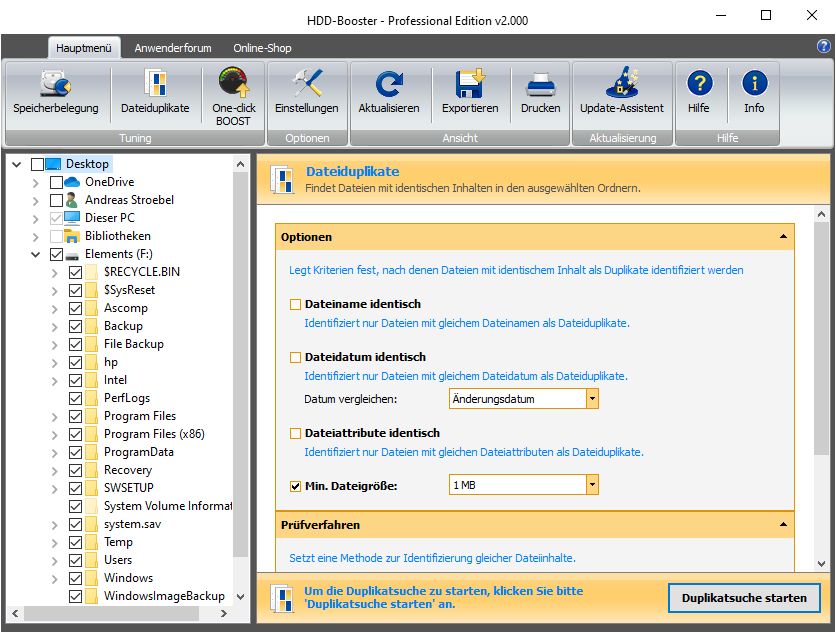
Task: Click the Drucken printer icon
Action: point(541,85)
